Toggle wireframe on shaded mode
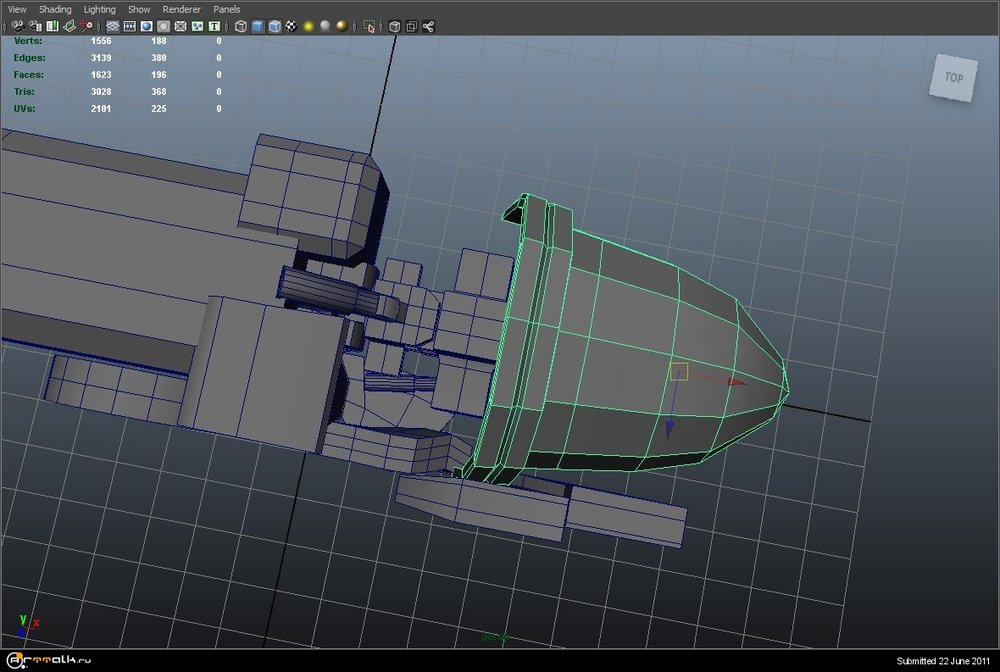This screenshot has width=1000, height=672. pos(274,26)
